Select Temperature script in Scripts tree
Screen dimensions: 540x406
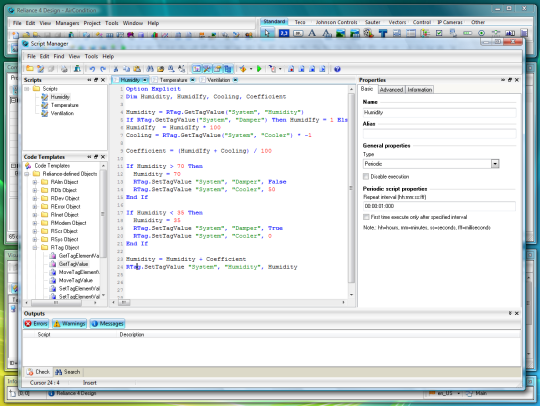64,105
